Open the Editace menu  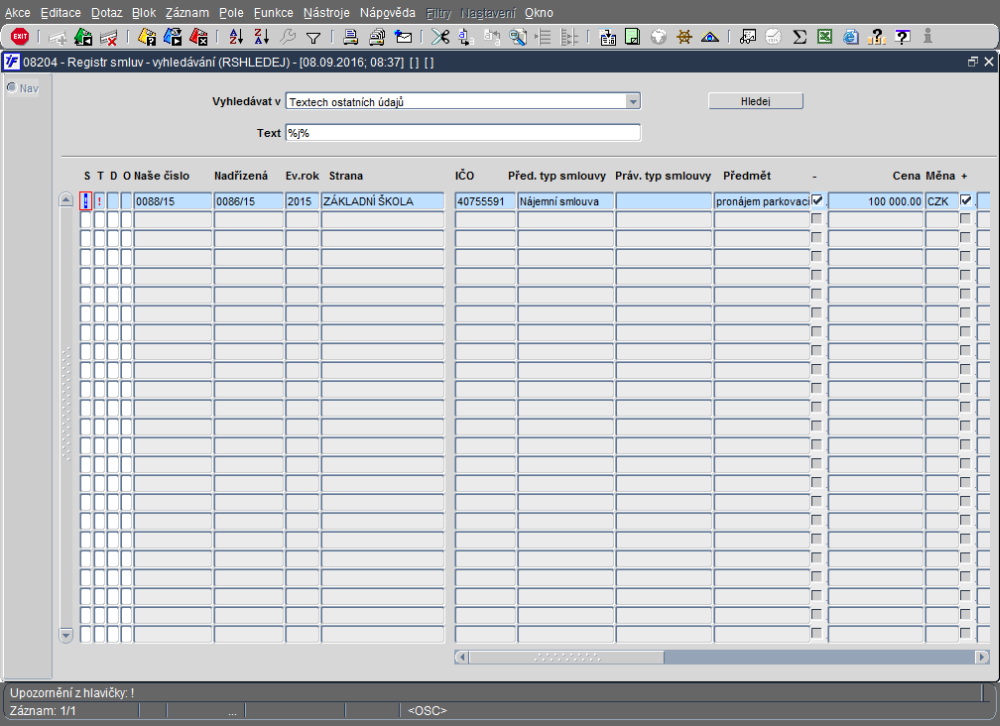61,13
